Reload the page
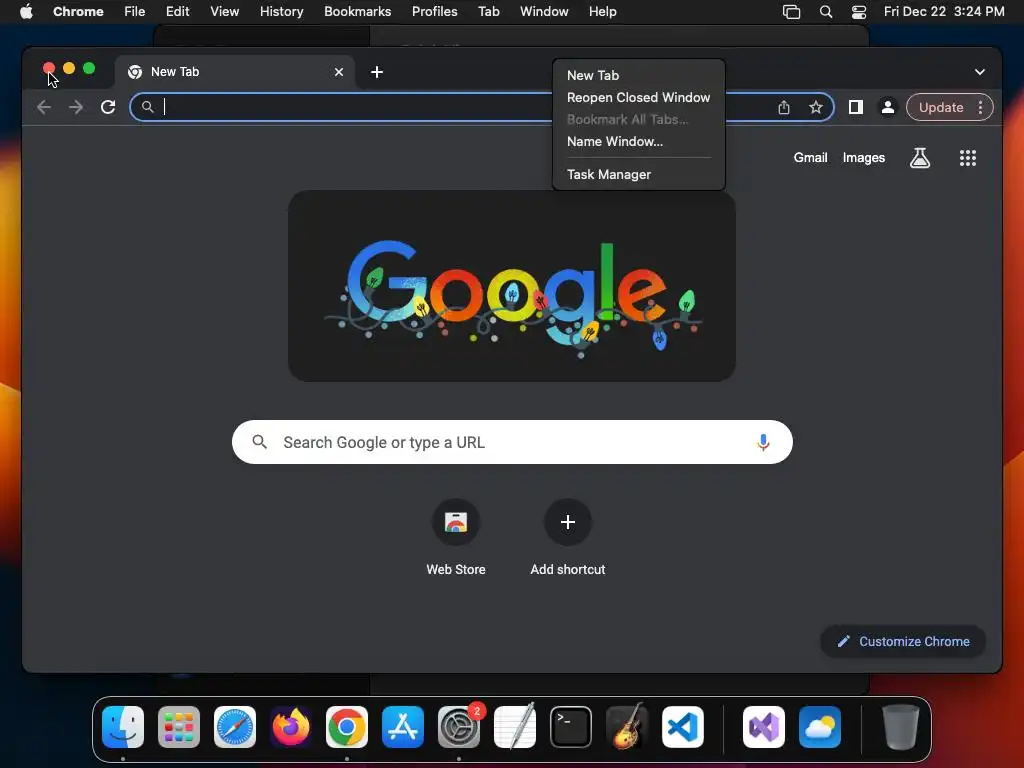 coord(108,107)
